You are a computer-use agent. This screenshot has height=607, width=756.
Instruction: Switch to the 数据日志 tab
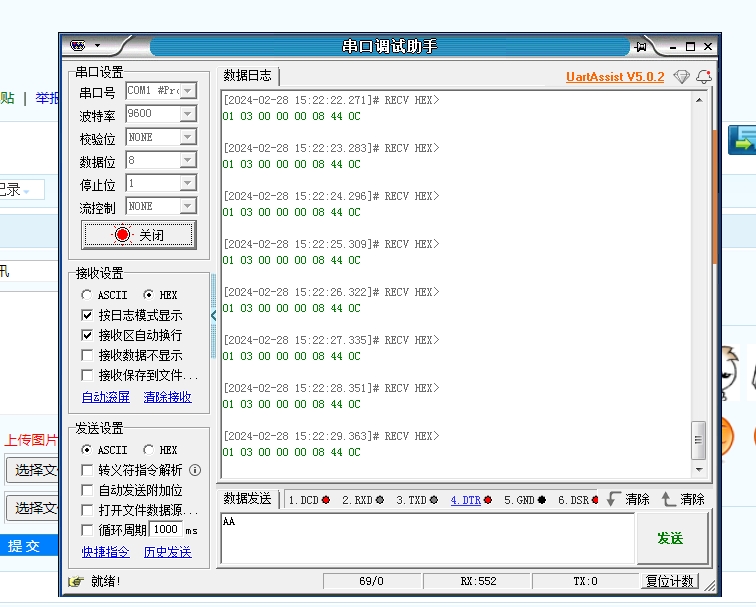tap(247, 76)
